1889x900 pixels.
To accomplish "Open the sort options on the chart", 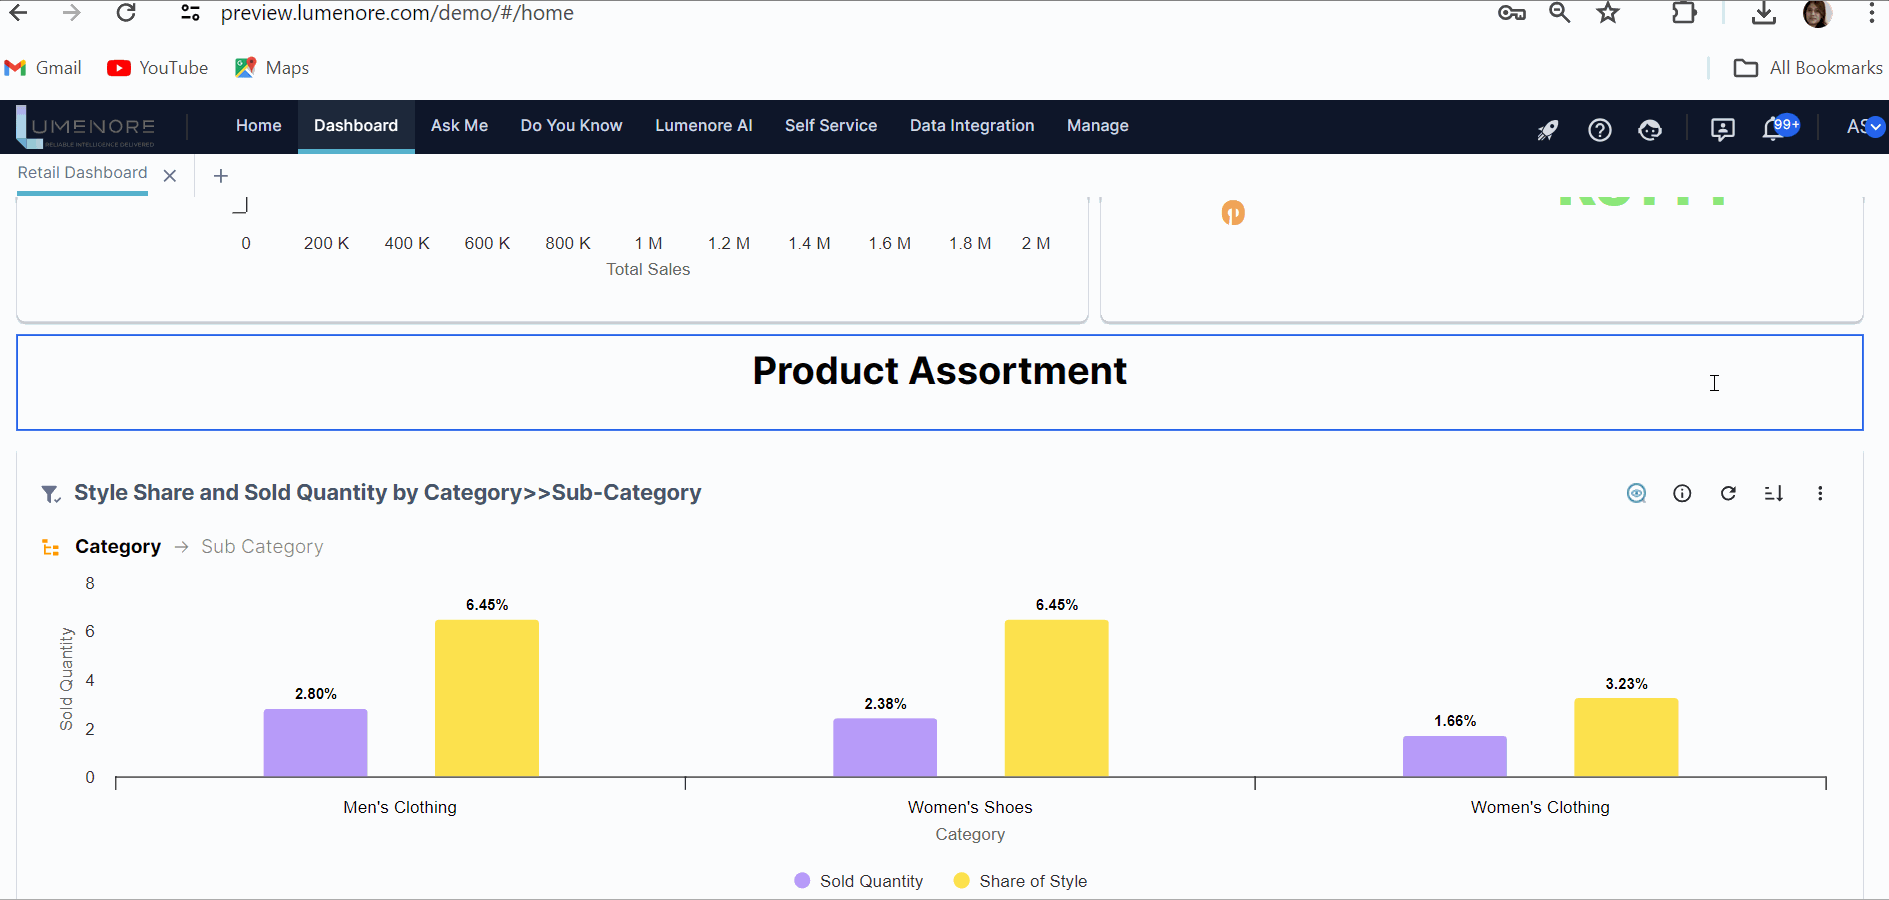I will point(1774,494).
